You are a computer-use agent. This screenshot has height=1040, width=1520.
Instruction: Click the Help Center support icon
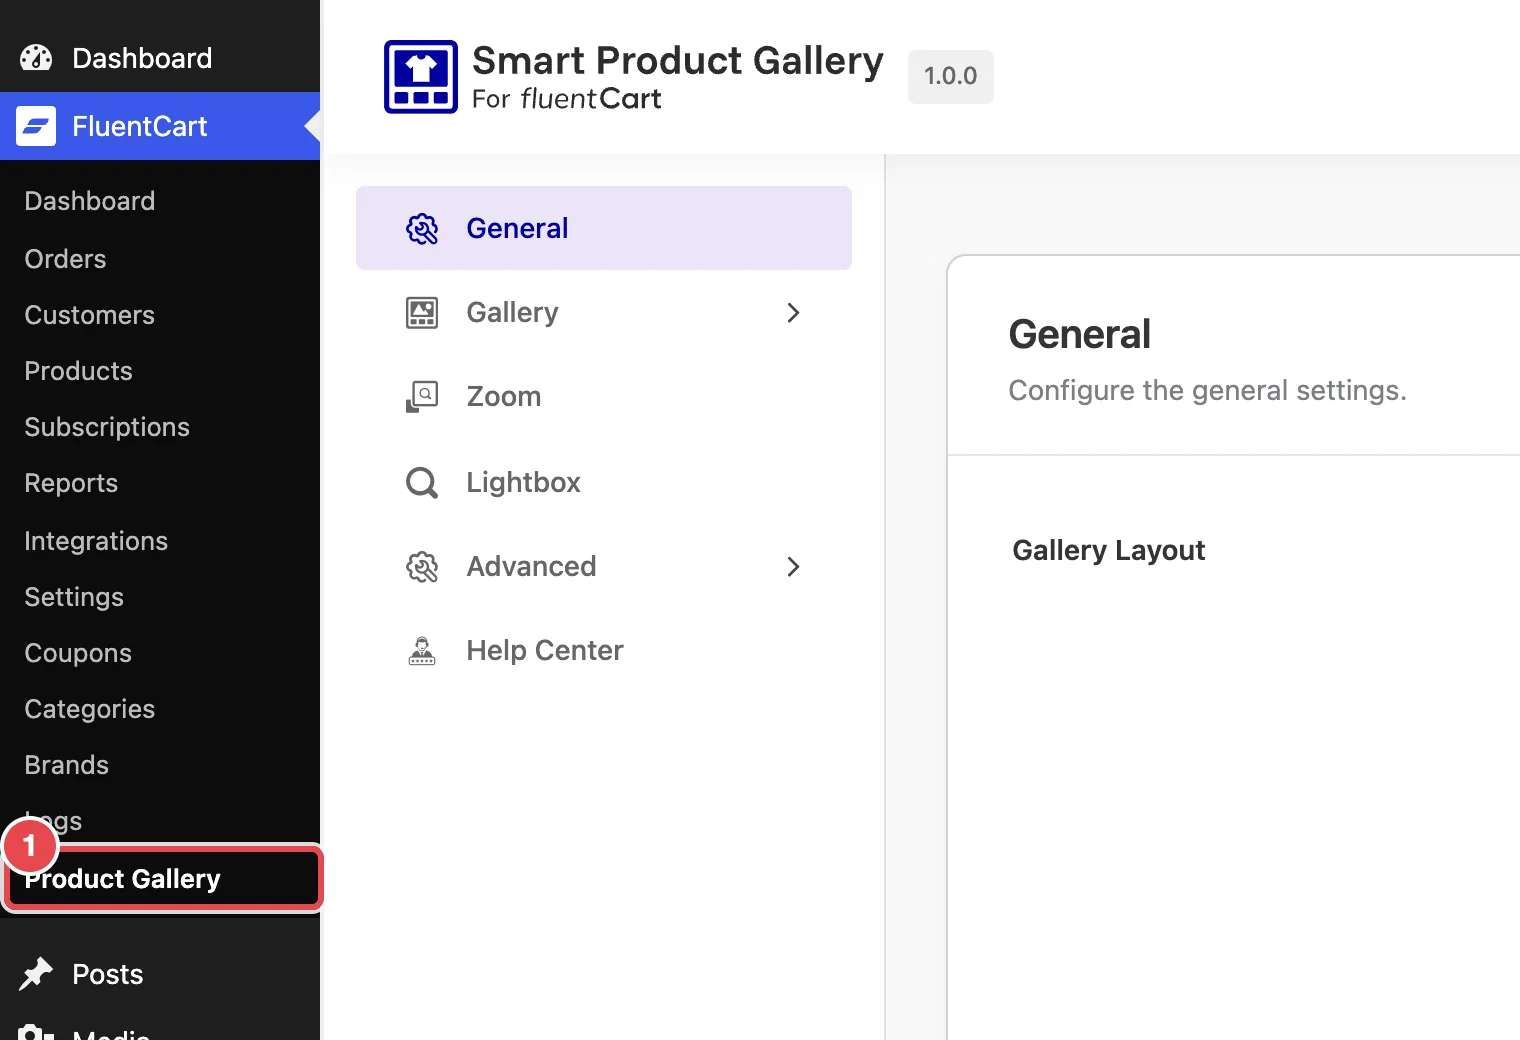422,651
